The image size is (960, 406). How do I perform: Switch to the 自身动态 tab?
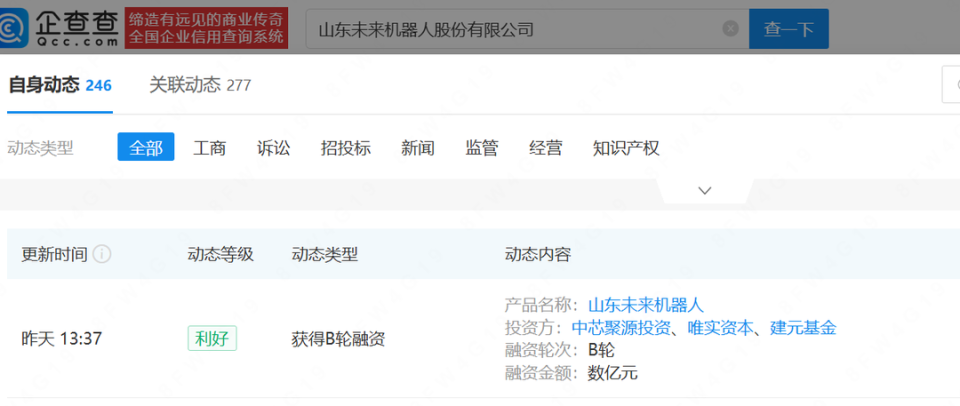pos(60,85)
